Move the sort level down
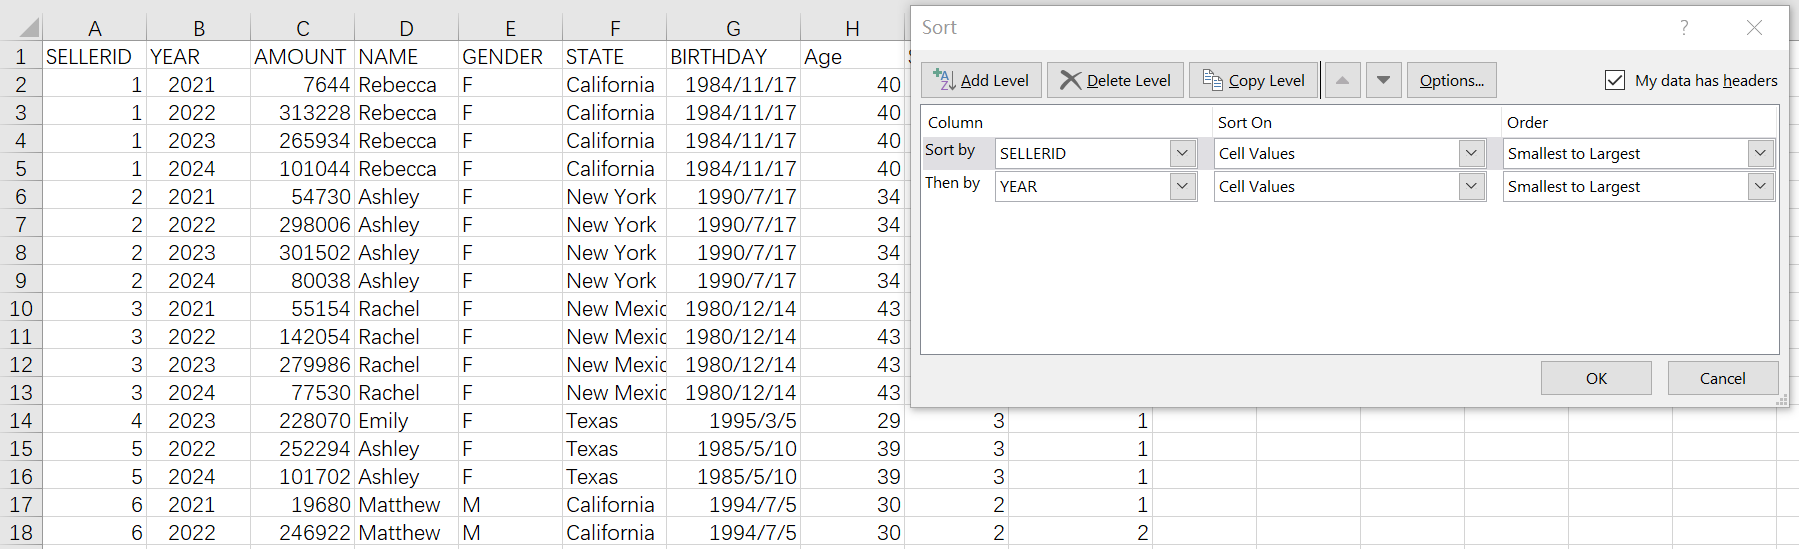The height and width of the screenshot is (549, 1799). [1383, 80]
